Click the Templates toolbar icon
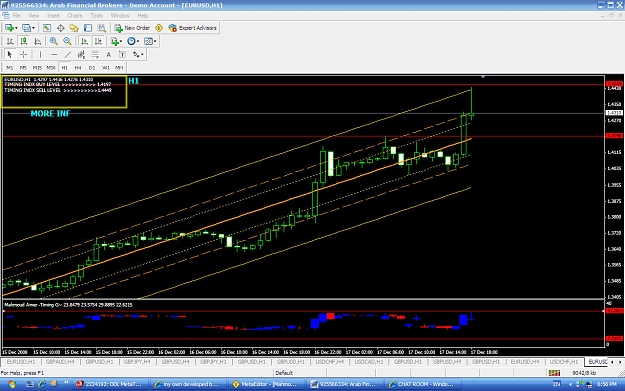This screenshot has height=391, width=625. pos(148,41)
